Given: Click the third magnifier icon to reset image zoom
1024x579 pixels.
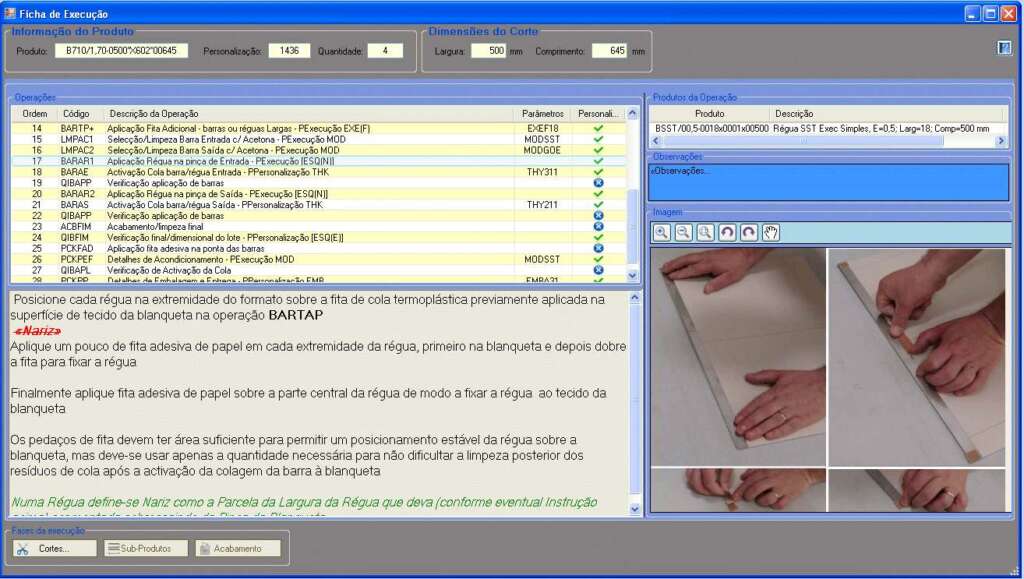Looking at the screenshot, I should pos(705,232).
